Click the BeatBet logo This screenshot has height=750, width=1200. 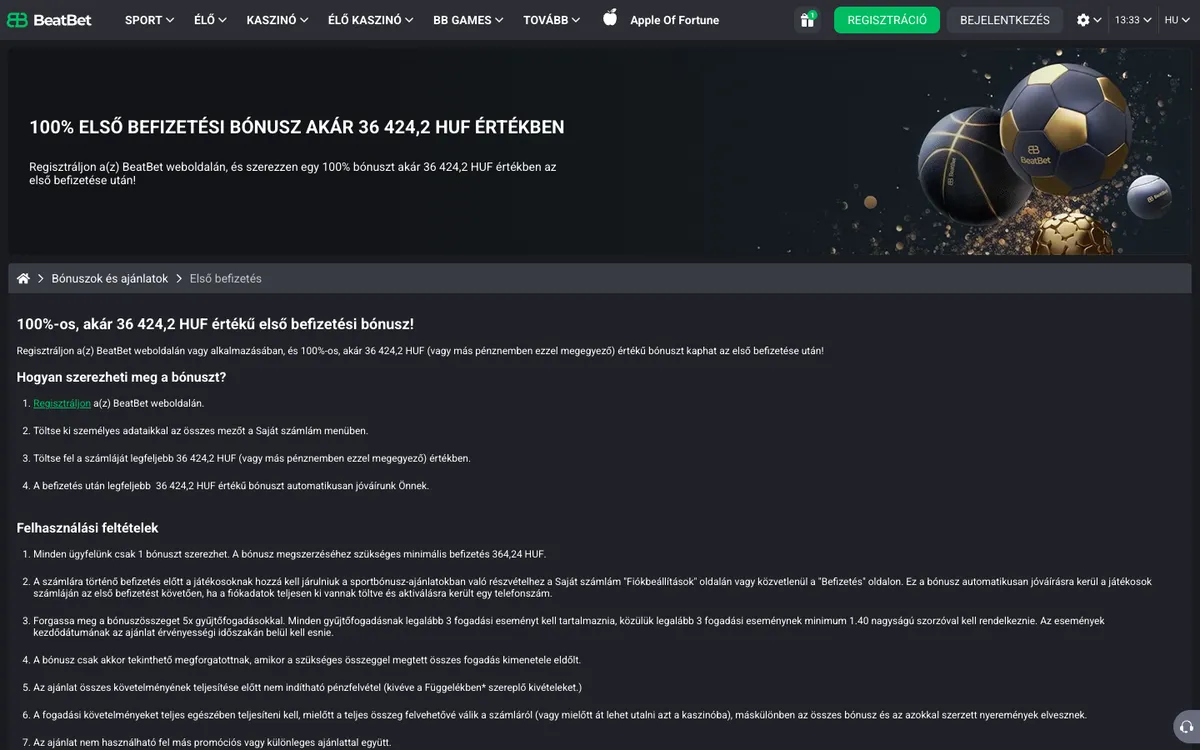49,20
